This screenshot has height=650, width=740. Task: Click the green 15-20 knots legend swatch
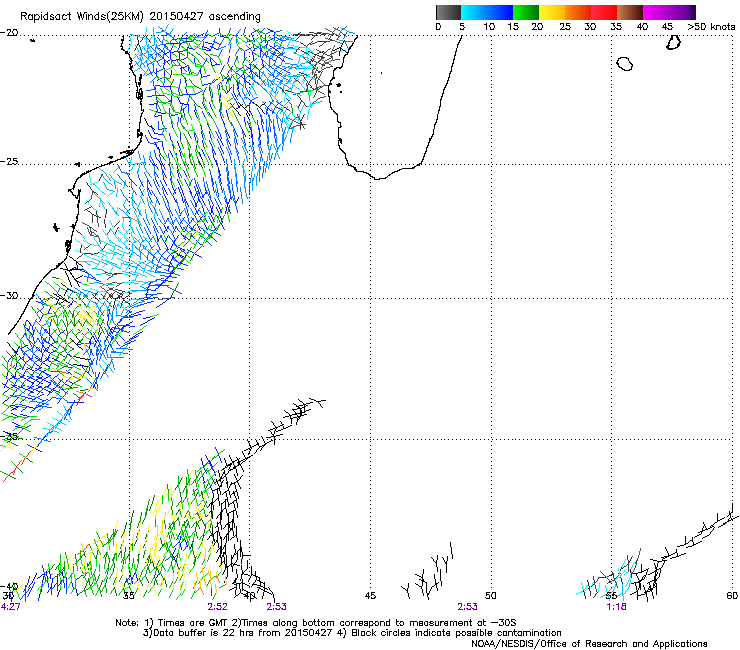(526, 12)
